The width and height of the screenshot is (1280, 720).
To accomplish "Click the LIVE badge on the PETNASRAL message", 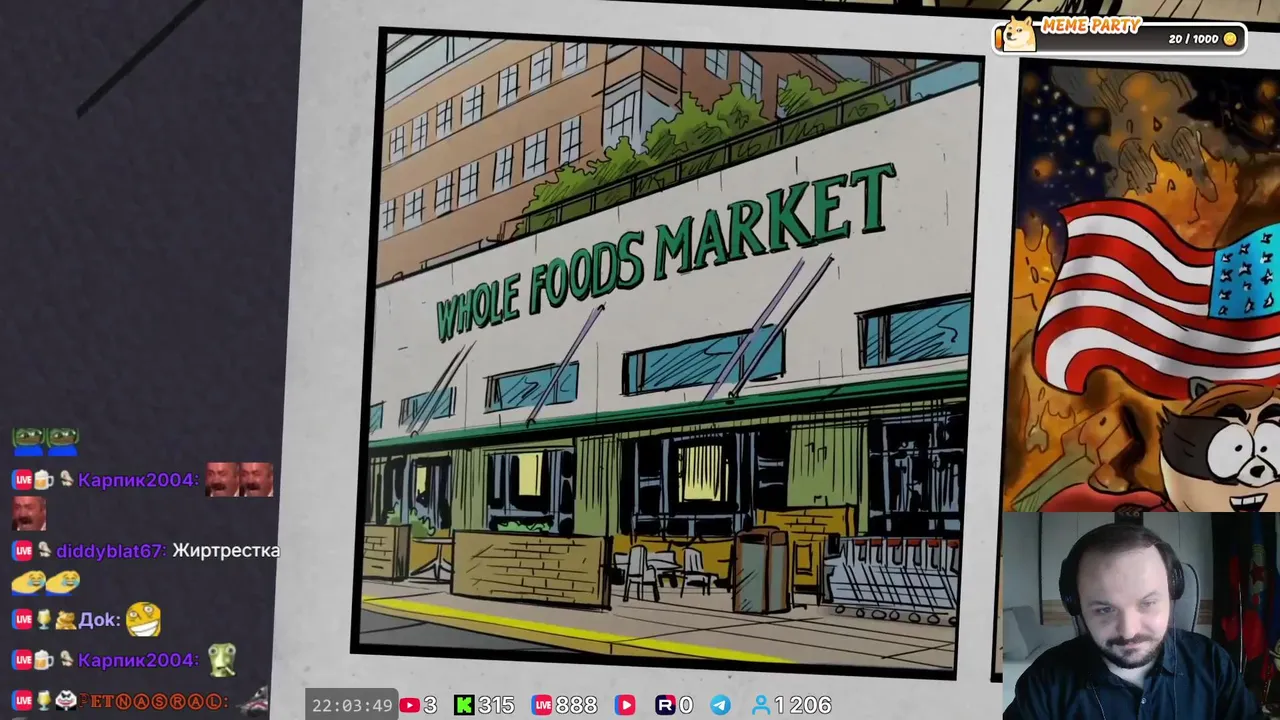I will point(22,701).
